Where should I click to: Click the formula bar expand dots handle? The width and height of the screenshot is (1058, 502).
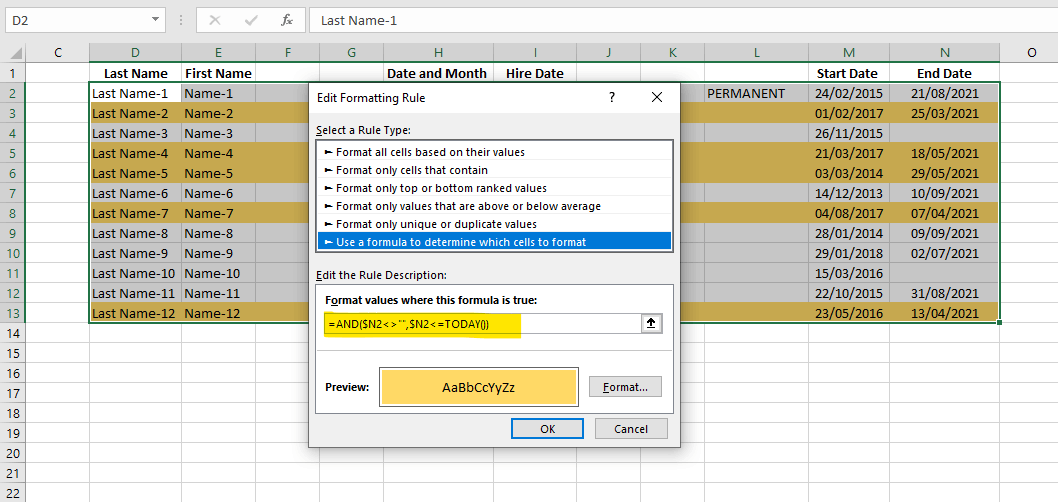[x=181, y=20]
